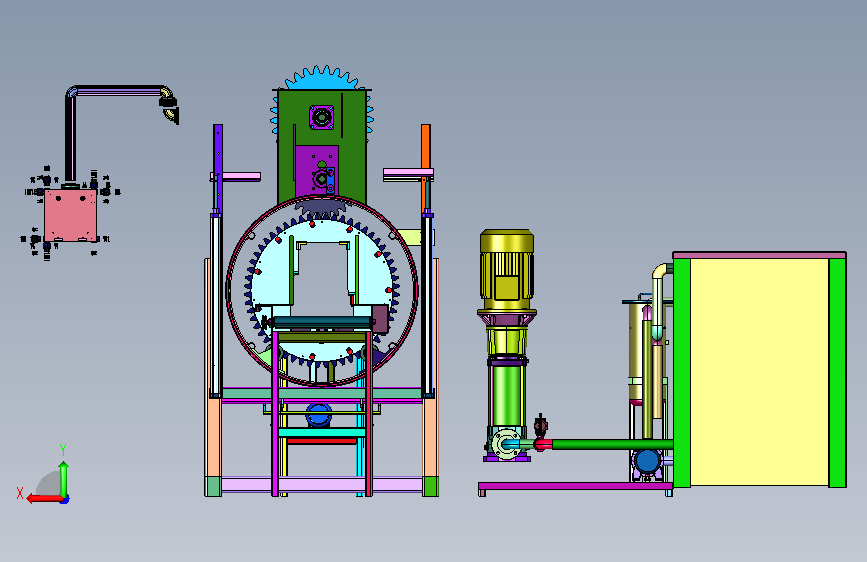Click the red X axis arrow of the triad
867x562 pixels.
(45, 498)
